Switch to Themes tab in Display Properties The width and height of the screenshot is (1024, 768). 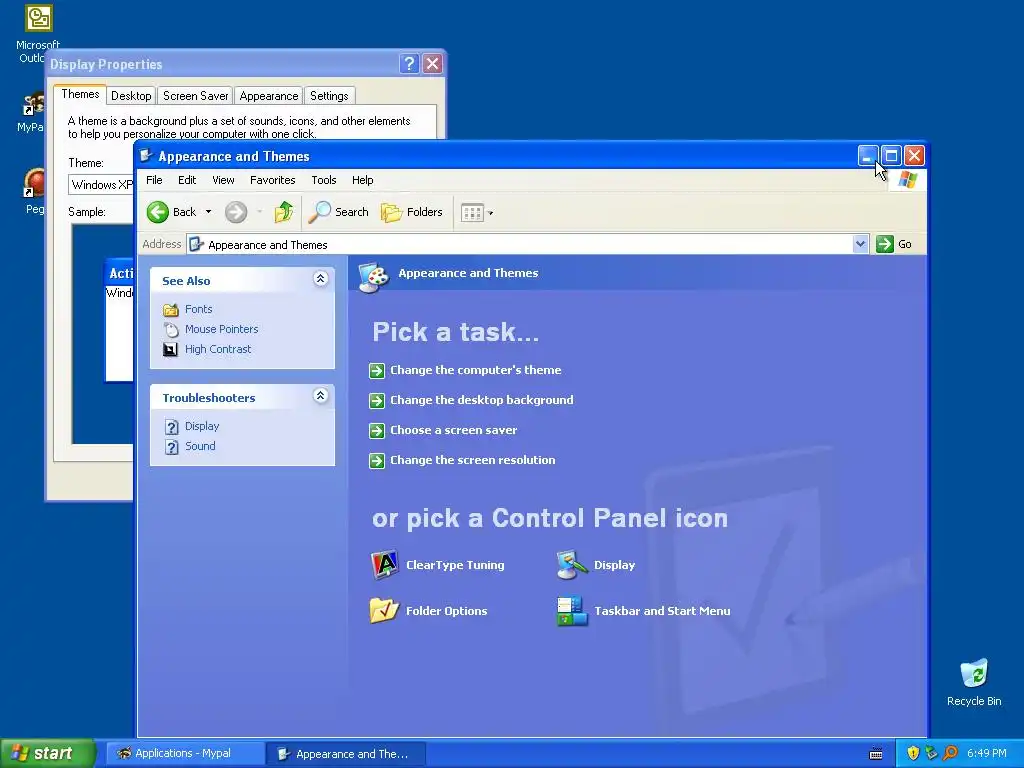tap(80, 94)
